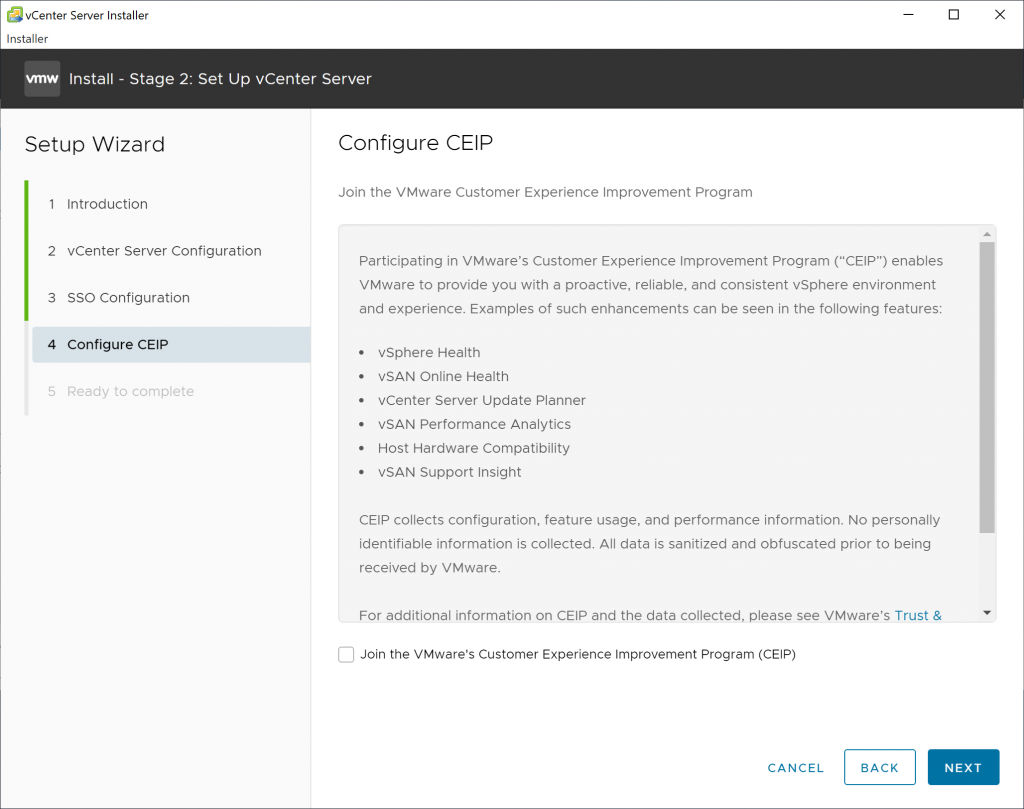Open the Installer menu

[x=27, y=39]
